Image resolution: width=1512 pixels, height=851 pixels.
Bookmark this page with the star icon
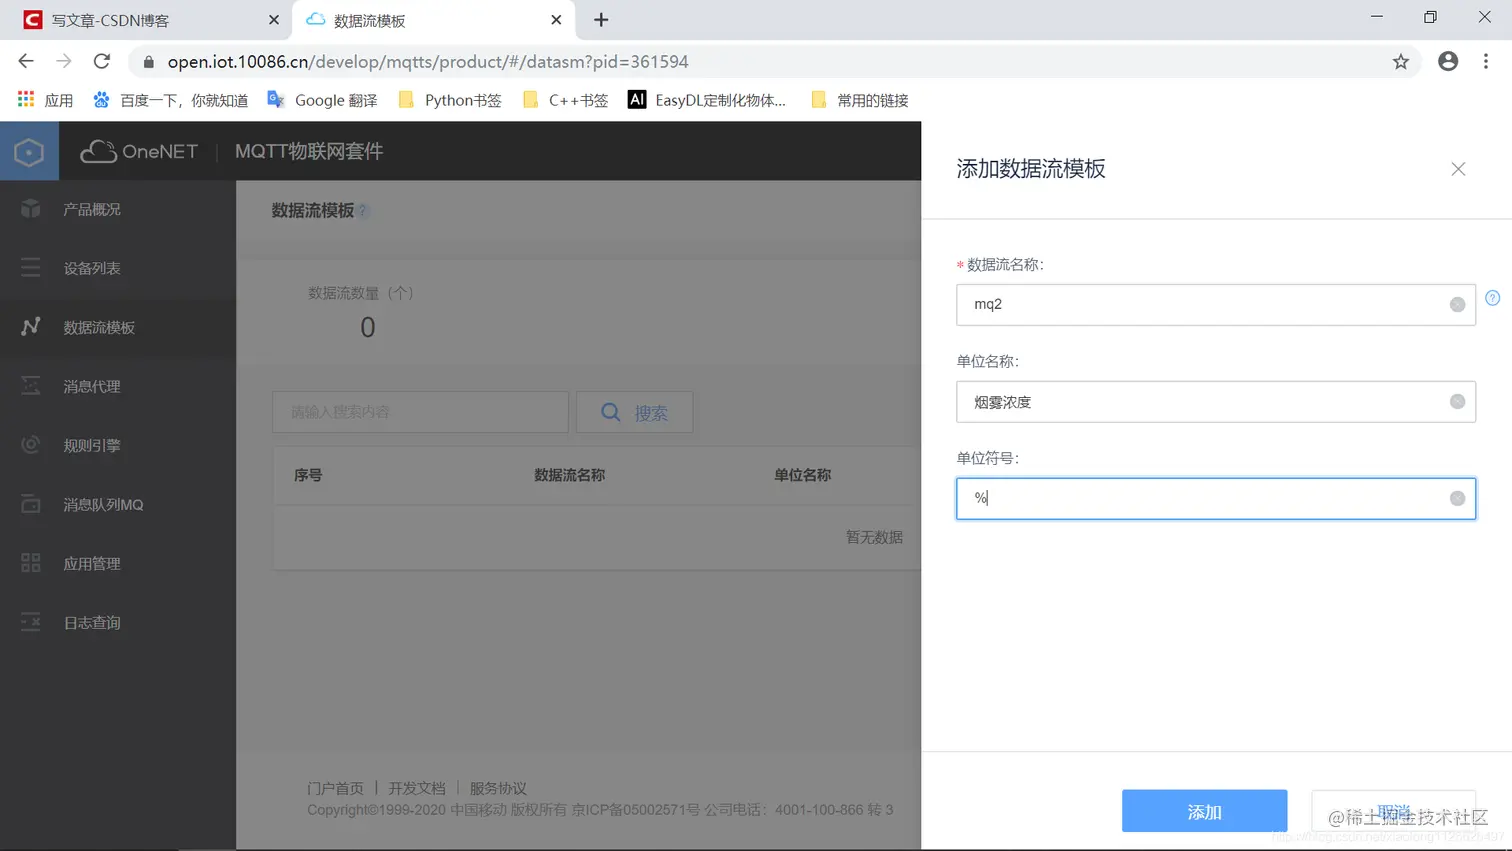tap(1401, 62)
